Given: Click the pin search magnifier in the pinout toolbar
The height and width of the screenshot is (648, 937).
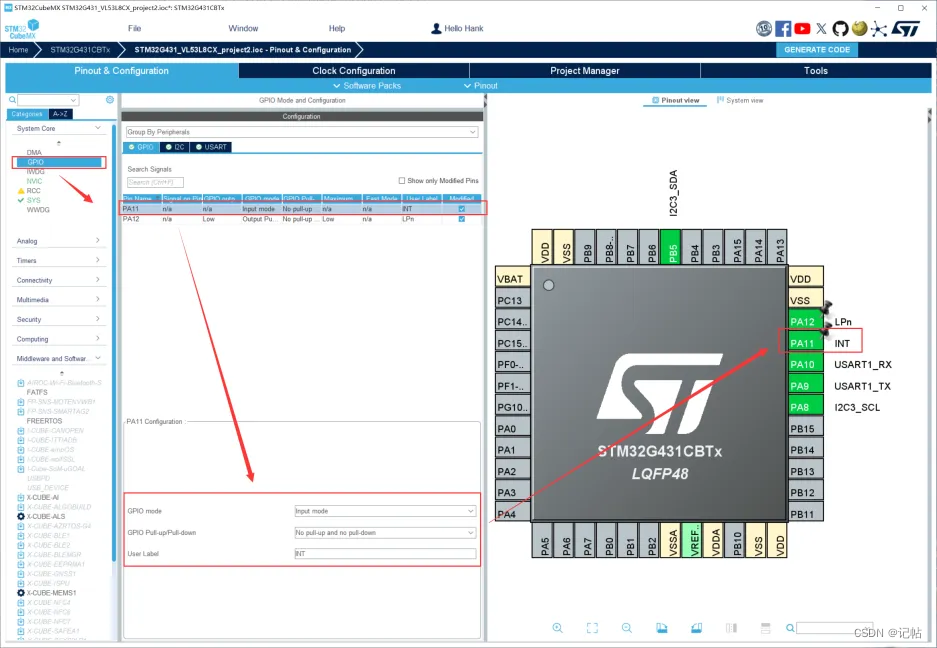Looking at the screenshot, I should (x=790, y=628).
